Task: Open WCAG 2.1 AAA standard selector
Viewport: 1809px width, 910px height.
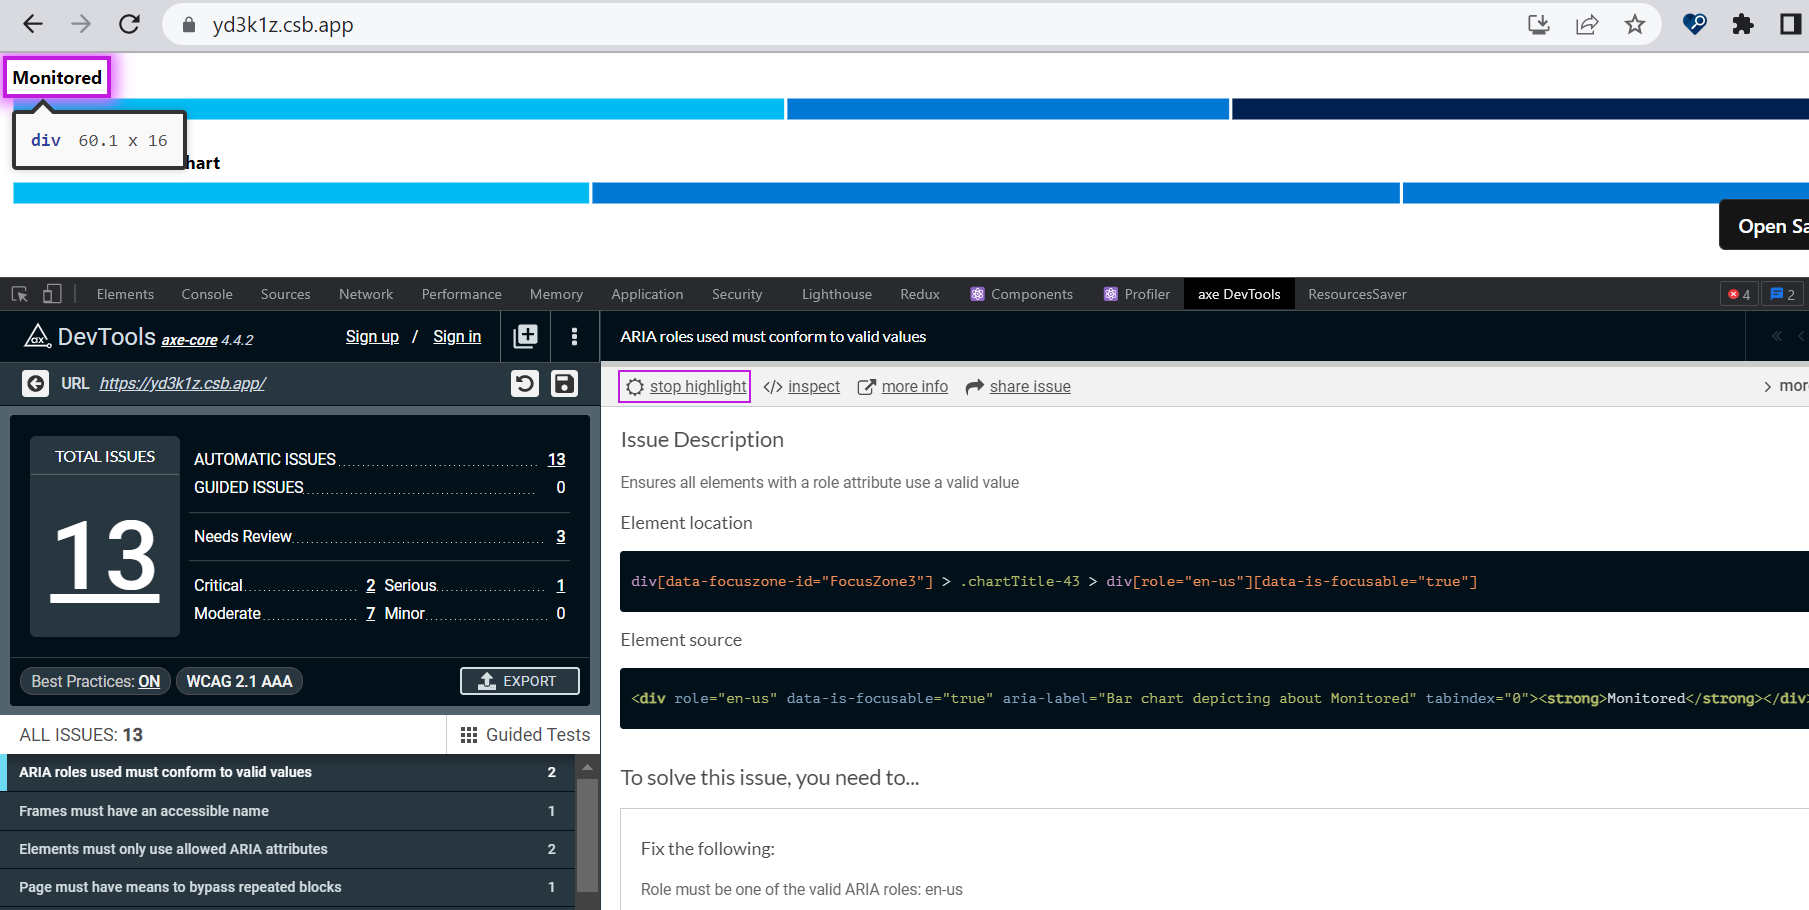Action: pyautogui.click(x=239, y=681)
